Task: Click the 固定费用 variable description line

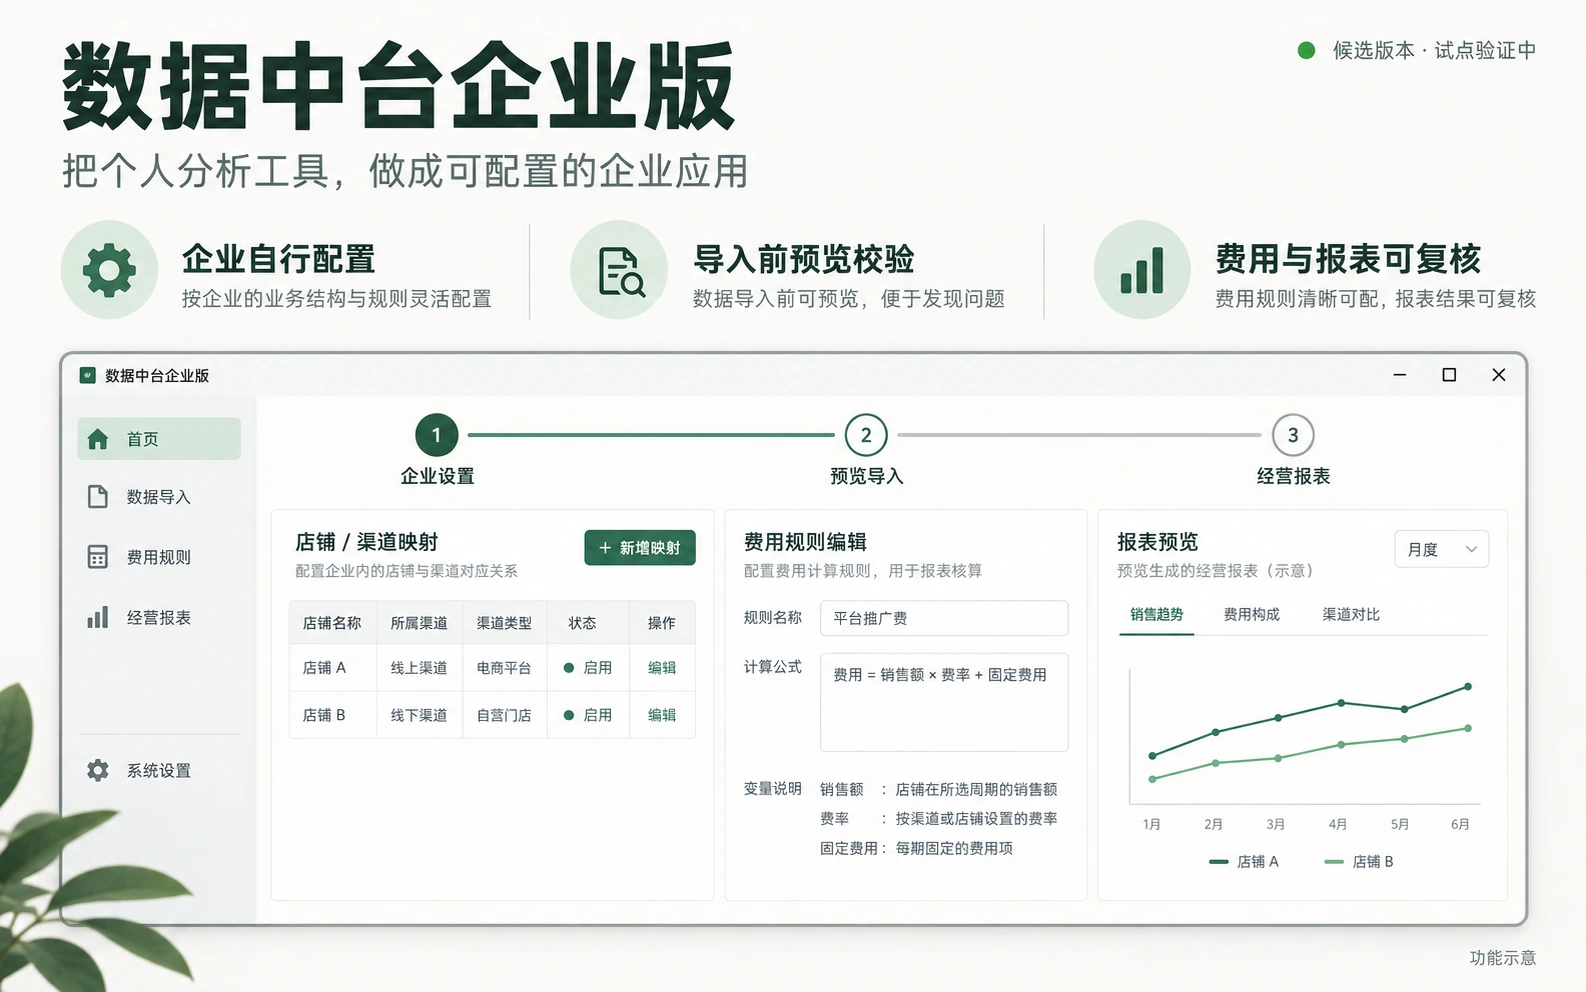Action: [x=917, y=848]
